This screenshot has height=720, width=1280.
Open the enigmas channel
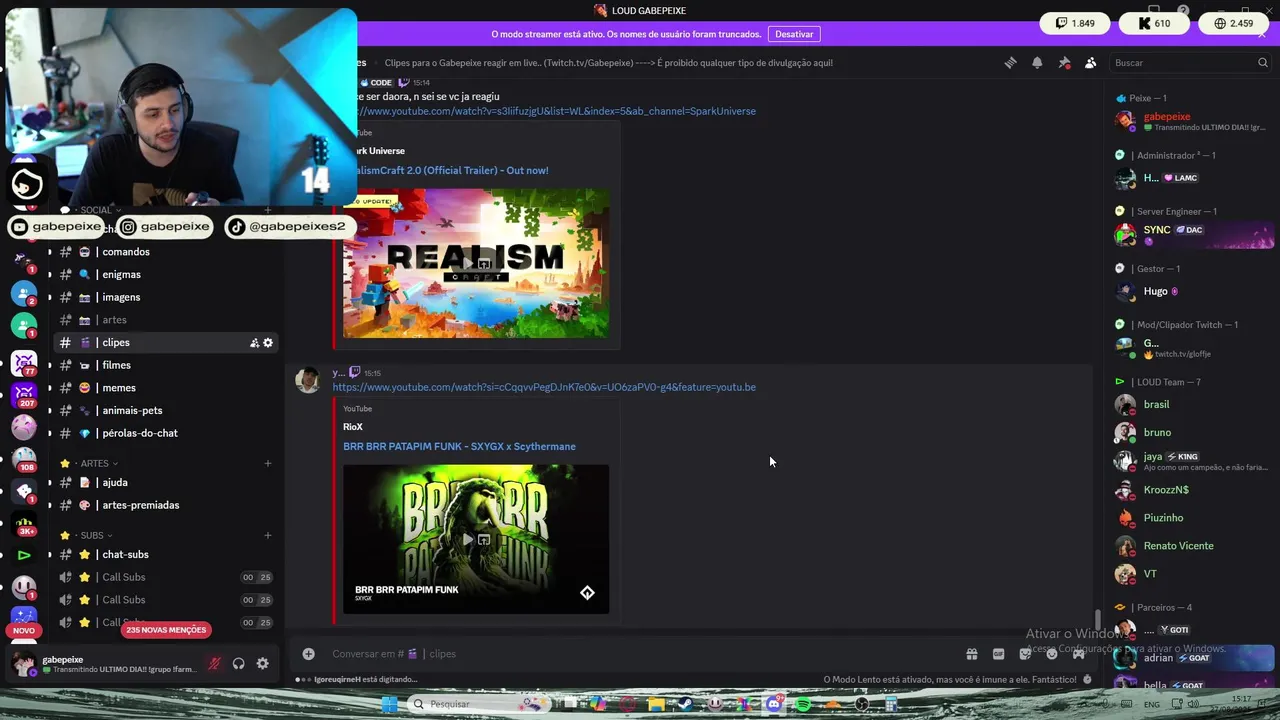pyautogui.click(x=165, y=274)
